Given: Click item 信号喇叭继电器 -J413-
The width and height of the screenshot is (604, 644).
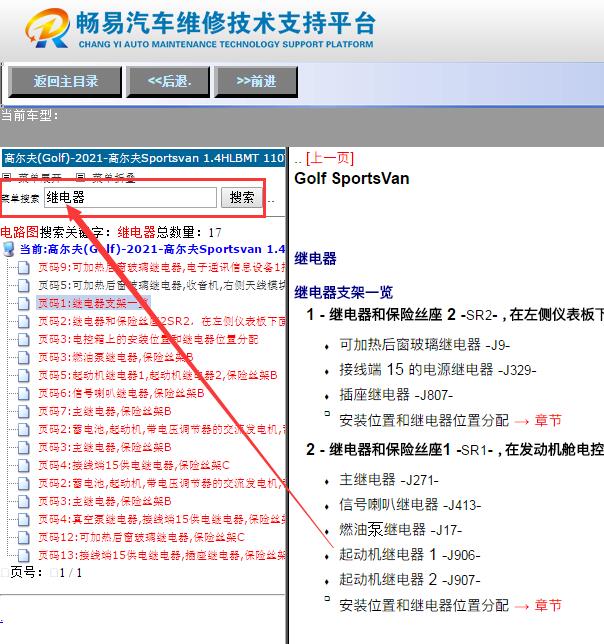Looking at the screenshot, I should click(x=410, y=505).
